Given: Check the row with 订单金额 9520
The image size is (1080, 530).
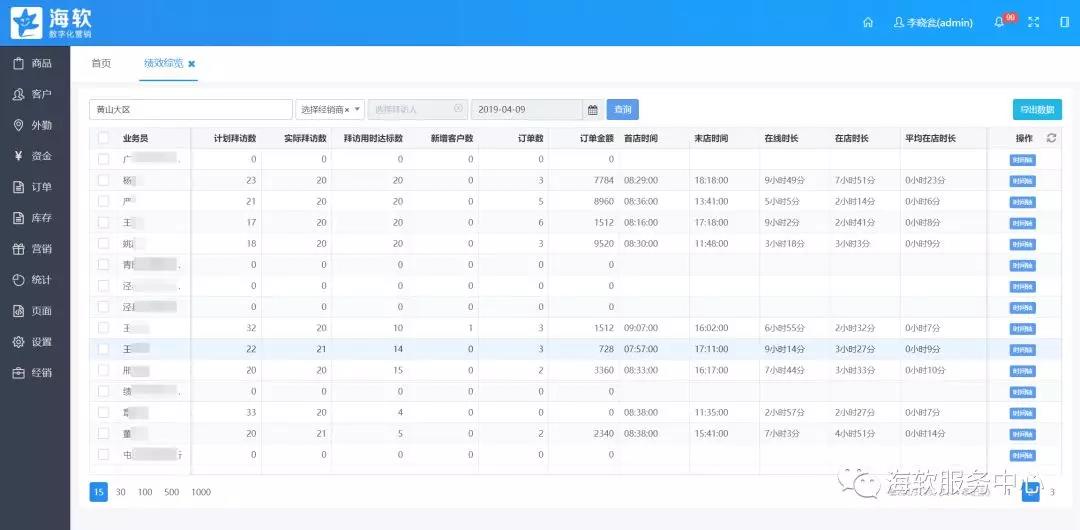Looking at the screenshot, I should click(x=103, y=243).
